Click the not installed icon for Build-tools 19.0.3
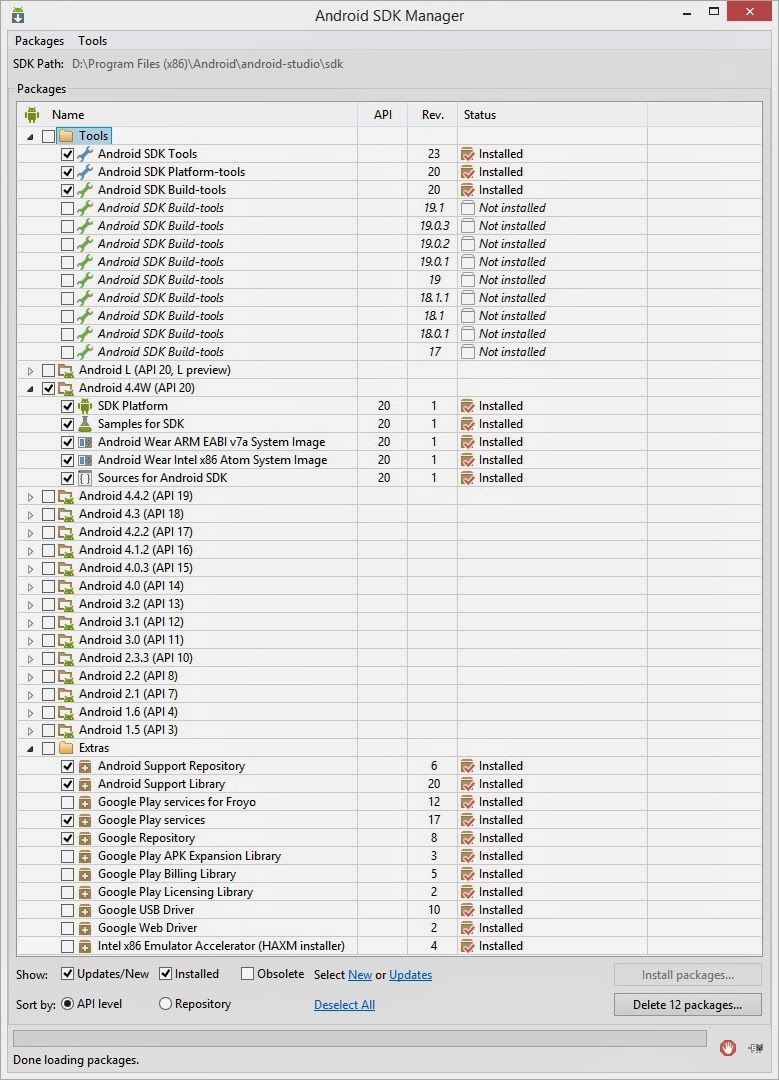This screenshot has width=779, height=1080. 468,226
